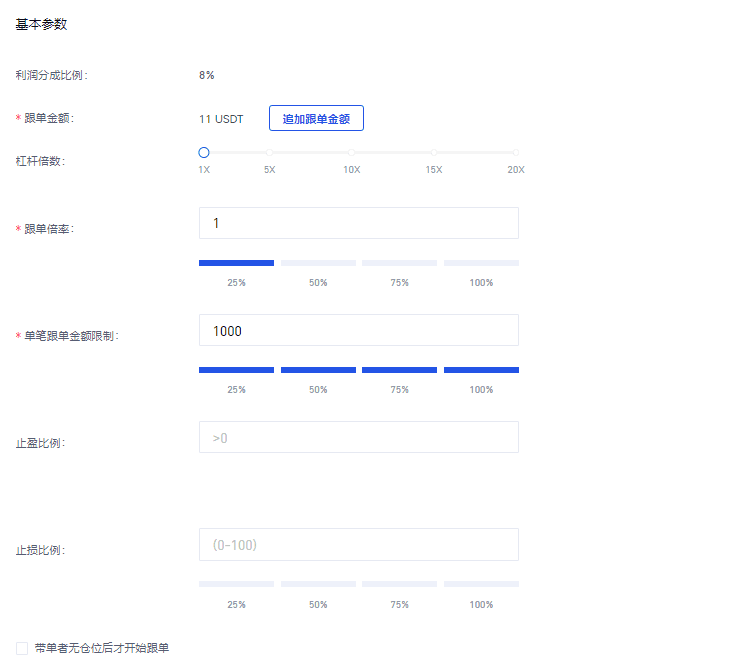Click the 追加跟单金额 button
The height and width of the screenshot is (672, 751).
(x=316, y=118)
